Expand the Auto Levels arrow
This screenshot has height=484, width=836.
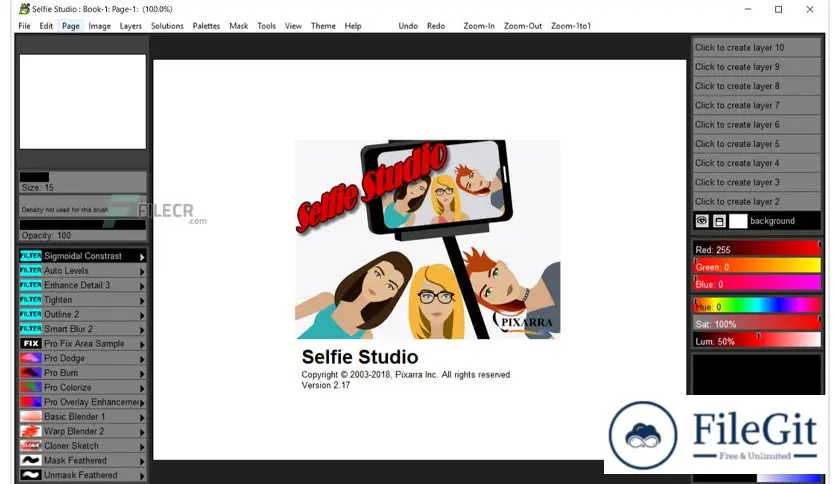coord(142,271)
